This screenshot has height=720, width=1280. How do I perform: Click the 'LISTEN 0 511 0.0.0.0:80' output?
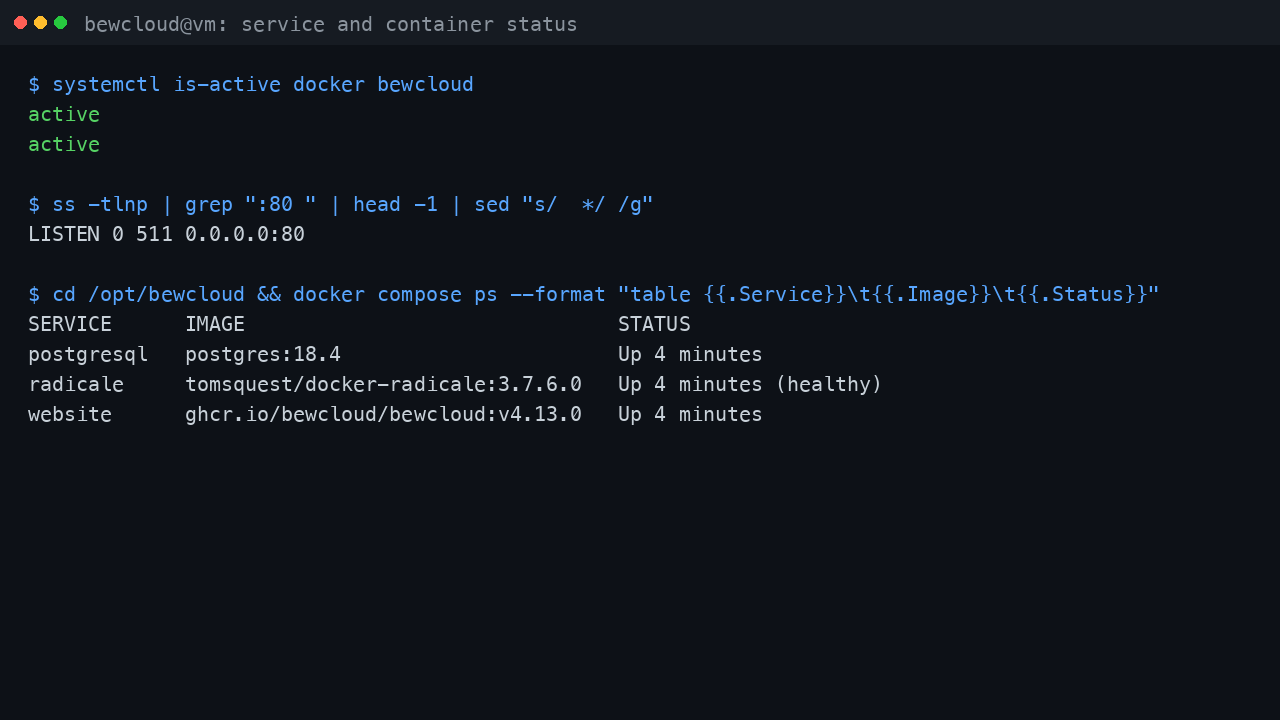click(166, 235)
